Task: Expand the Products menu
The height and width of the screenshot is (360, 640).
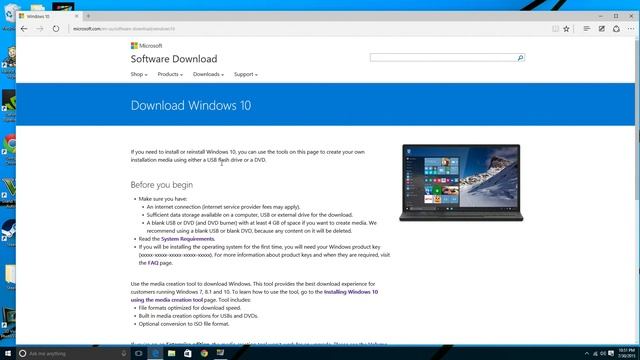Action: coord(170,74)
